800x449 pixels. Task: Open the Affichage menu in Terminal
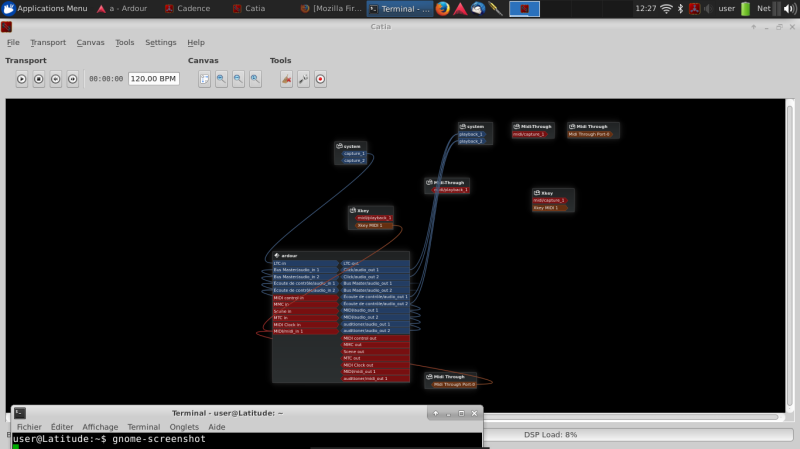(x=100, y=427)
